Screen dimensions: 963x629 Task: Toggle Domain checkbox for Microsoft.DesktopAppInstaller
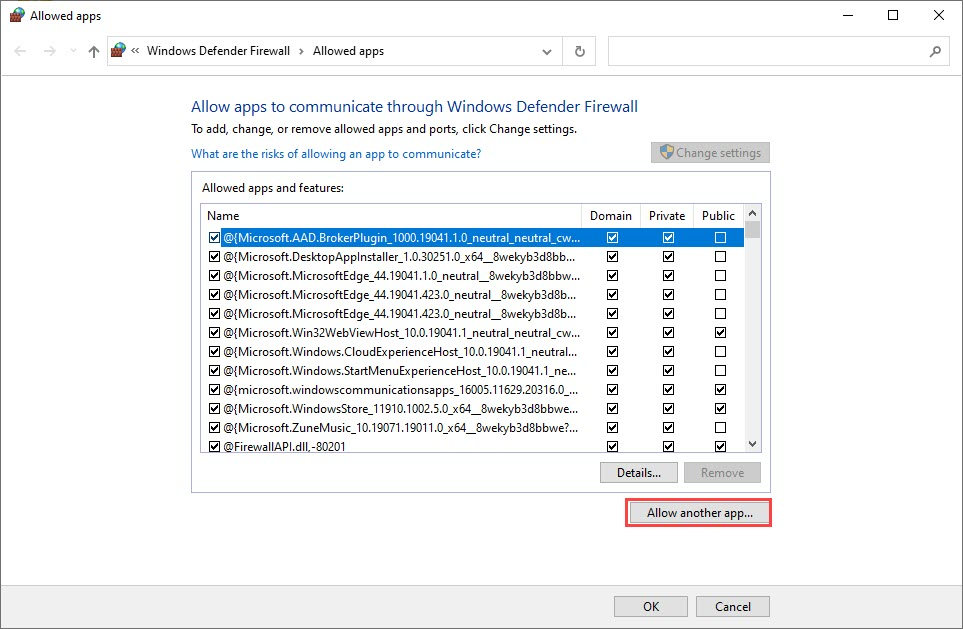pyautogui.click(x=612, y=256)
